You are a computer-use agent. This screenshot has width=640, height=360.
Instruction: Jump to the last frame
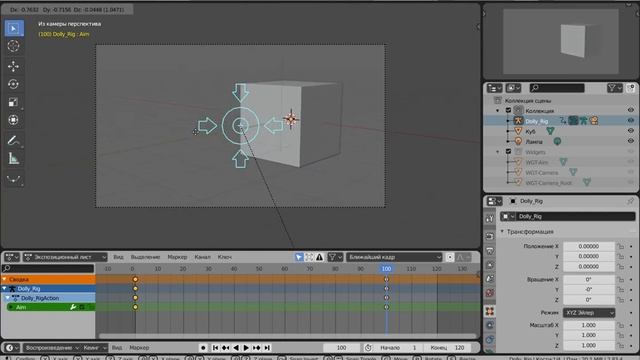(267, 348)
